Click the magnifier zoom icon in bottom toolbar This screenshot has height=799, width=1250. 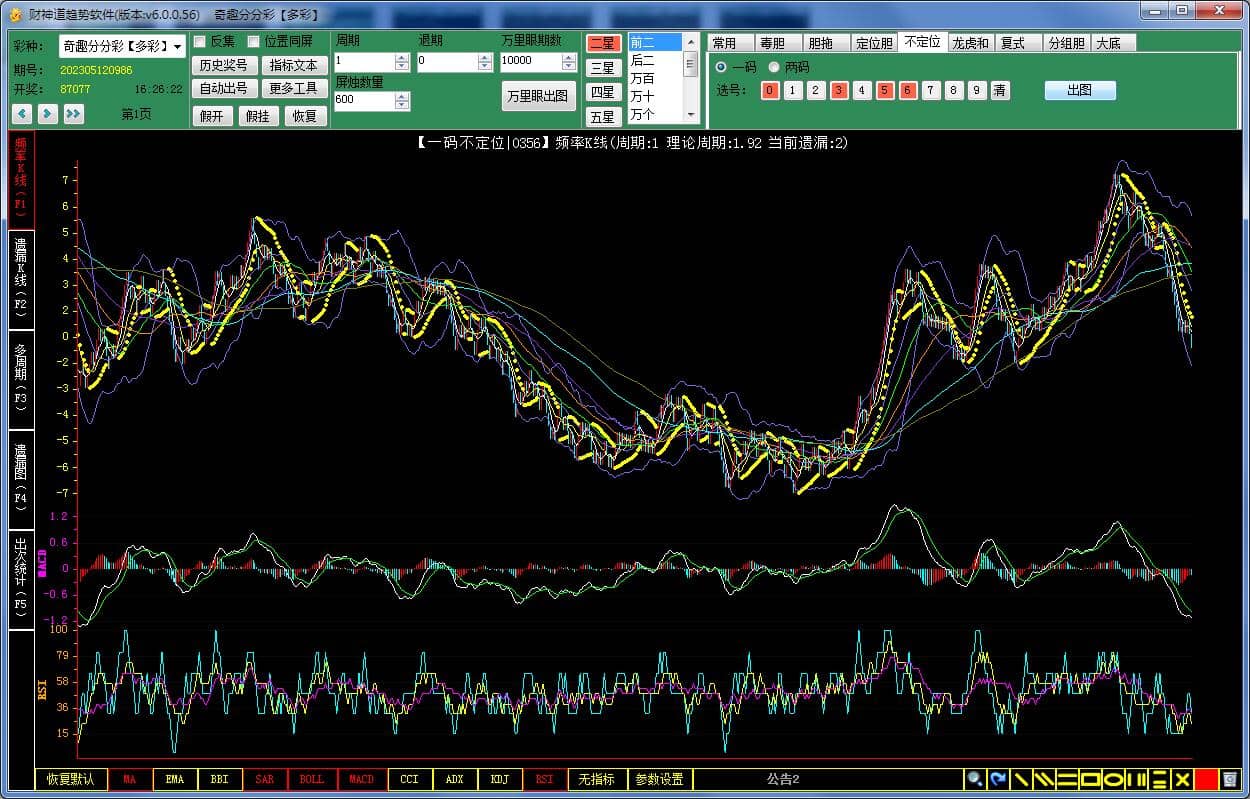pos(974,779)
